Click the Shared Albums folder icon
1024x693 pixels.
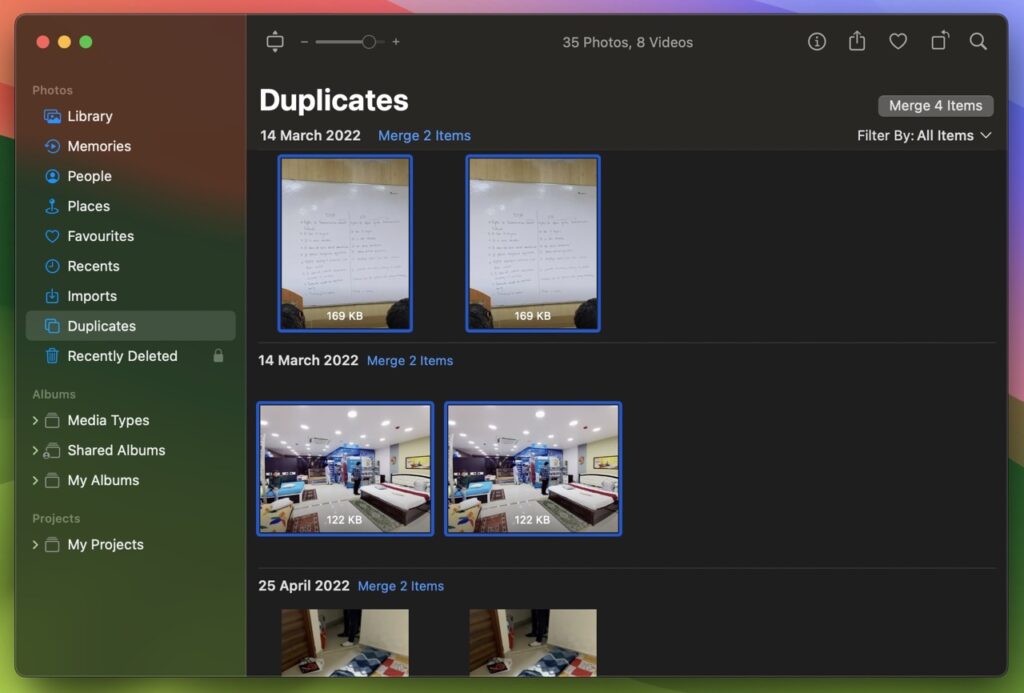click(x=52, y=451)
